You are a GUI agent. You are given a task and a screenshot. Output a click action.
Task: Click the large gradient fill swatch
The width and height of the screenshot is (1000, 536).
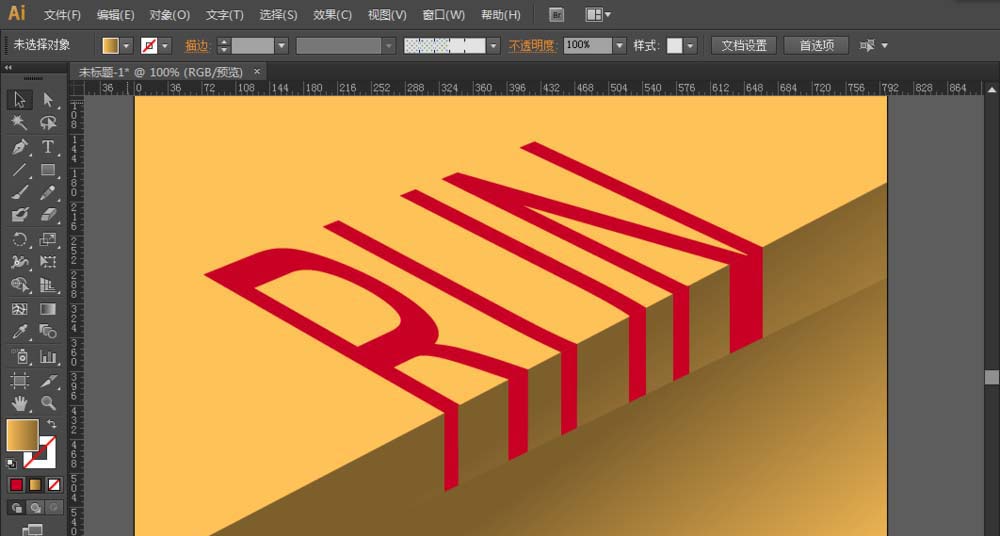tap(22, 435)
